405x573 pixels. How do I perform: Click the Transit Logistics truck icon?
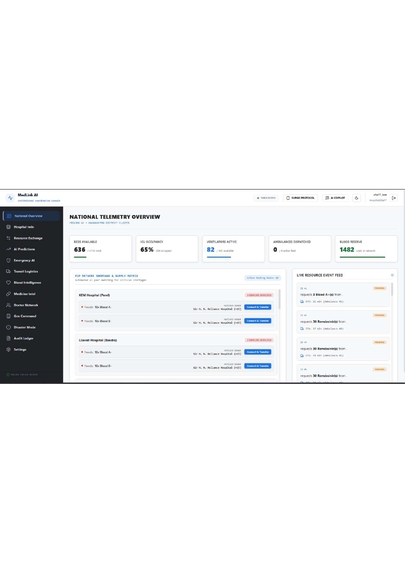pyautogui.click(x=8, y=272)
